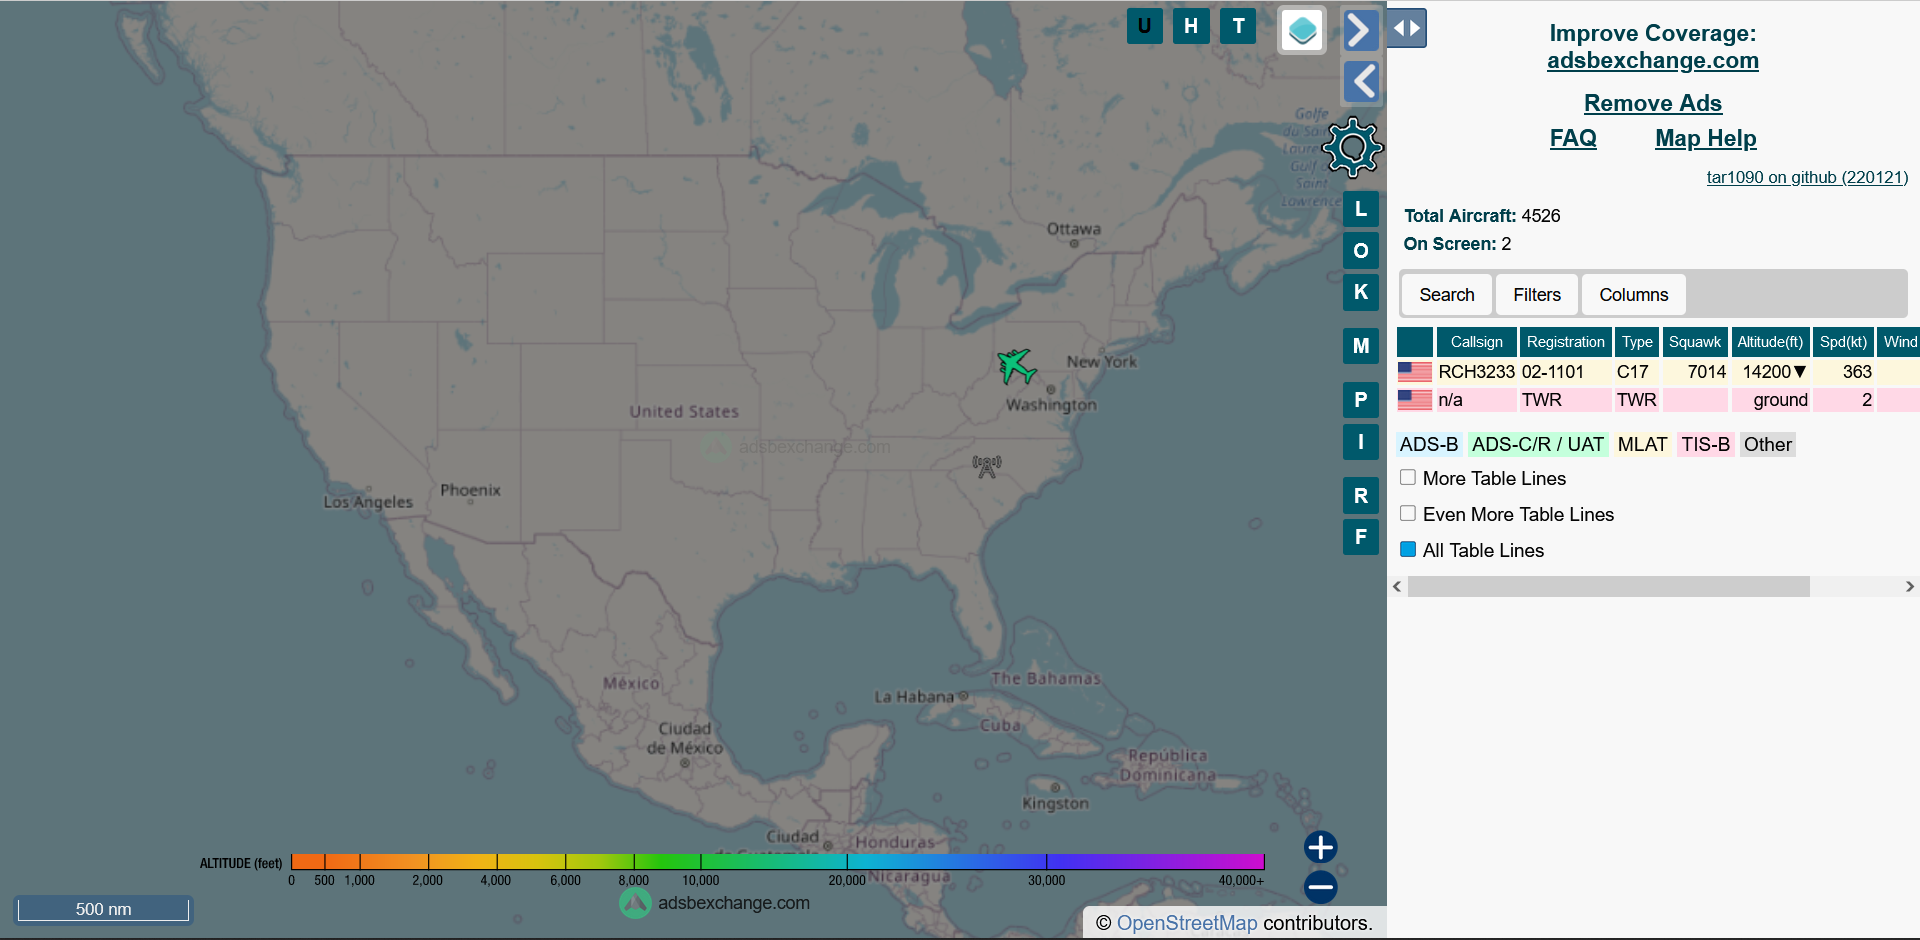Screen dimensions: 1920x940
Task: Sort table by Registration column
Action: [1565, 342]
